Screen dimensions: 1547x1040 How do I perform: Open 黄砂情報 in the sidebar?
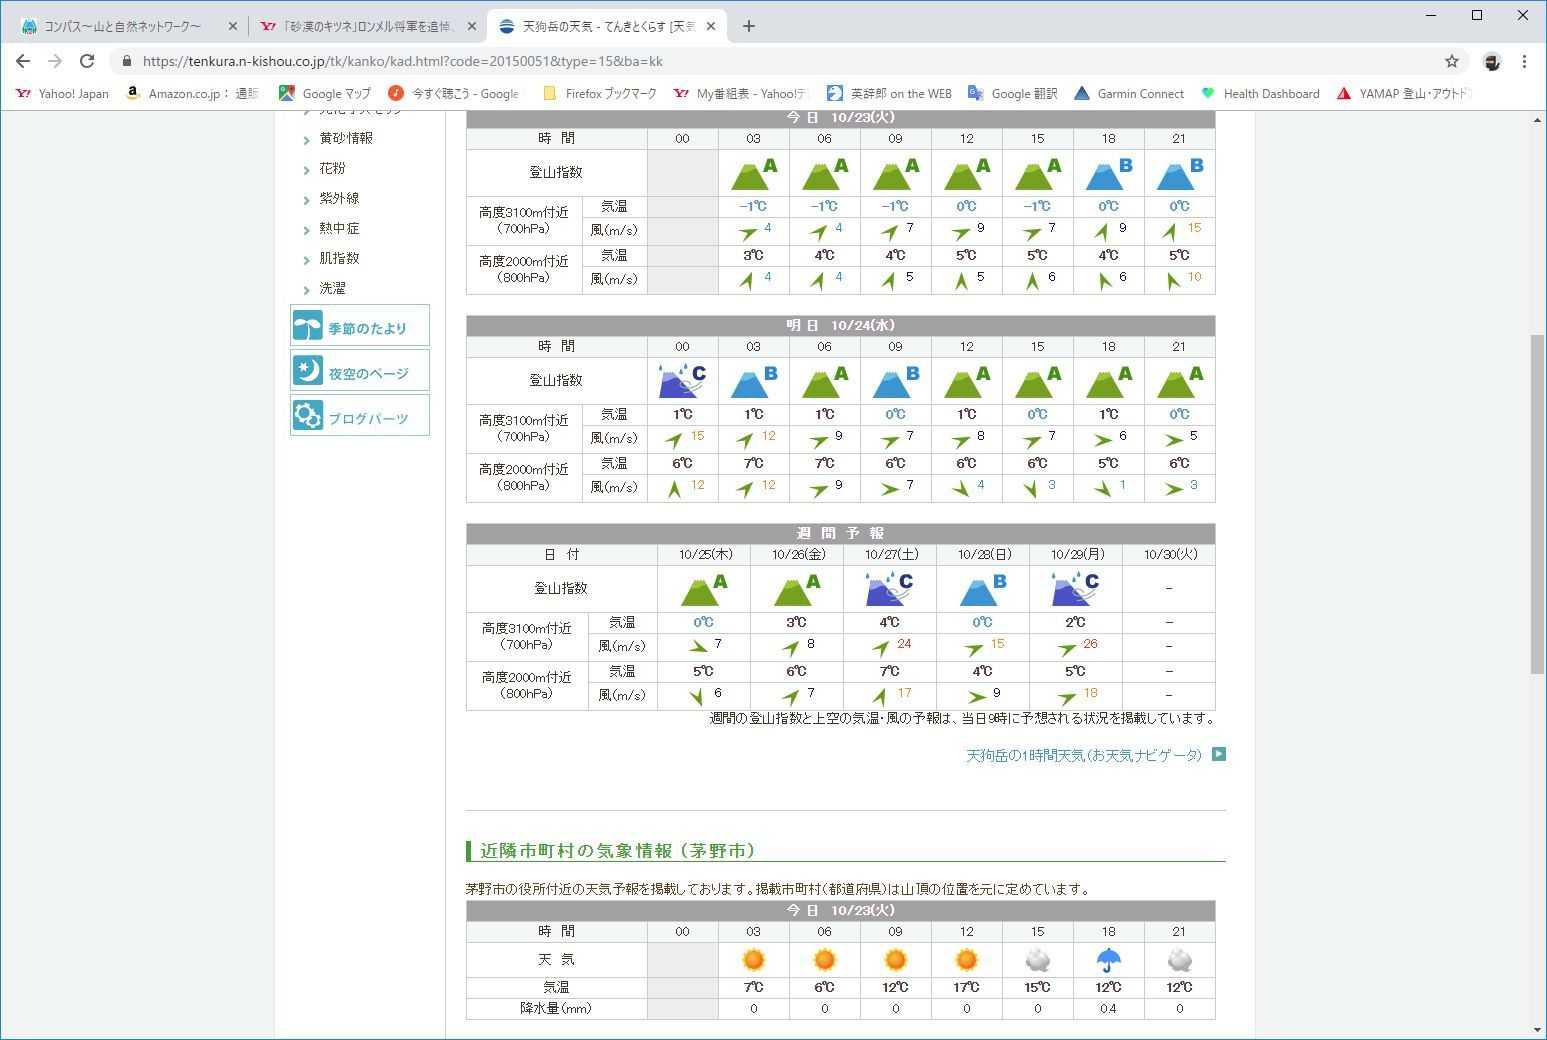346,138
